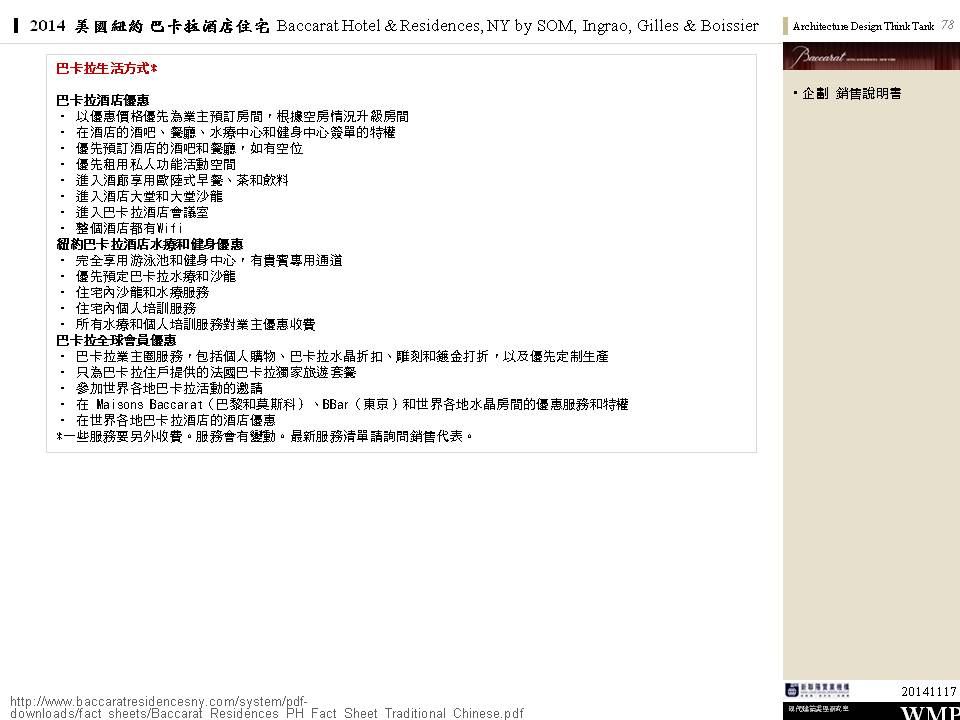Viewport: 960px width, 720px height.
Task: Click the Architecture Design Think Tank header
Action: pyautogui.click(x=863, y=27)
